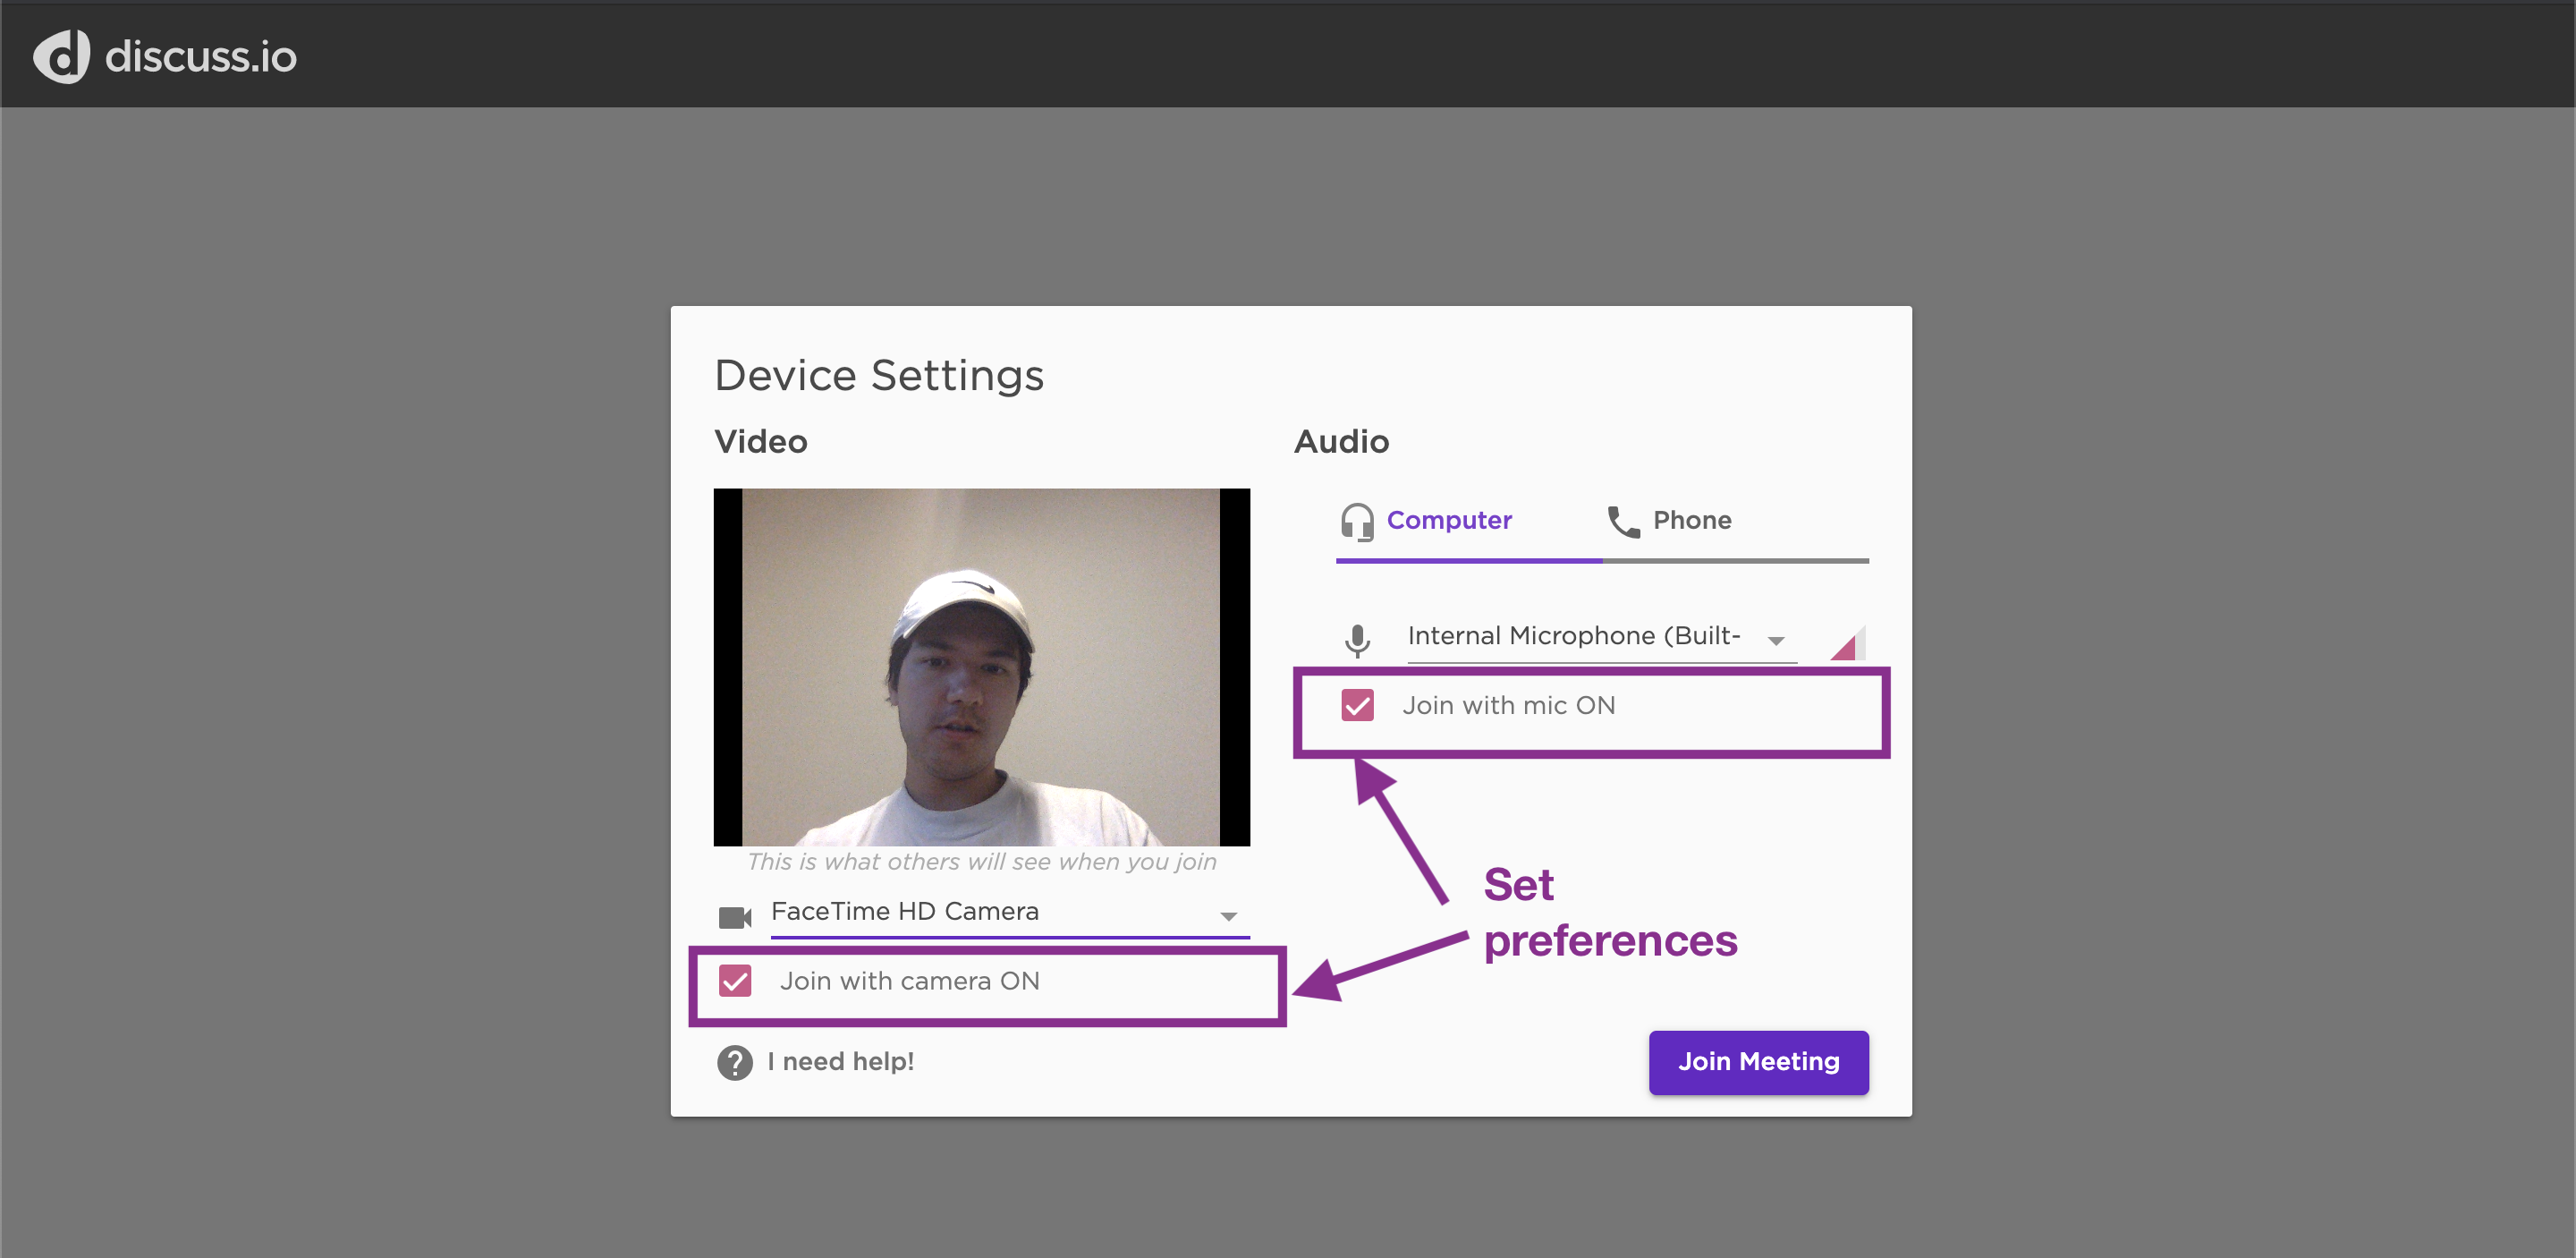
Task: Click 'This is what others will see' caption
Action: tap(981, 862)
